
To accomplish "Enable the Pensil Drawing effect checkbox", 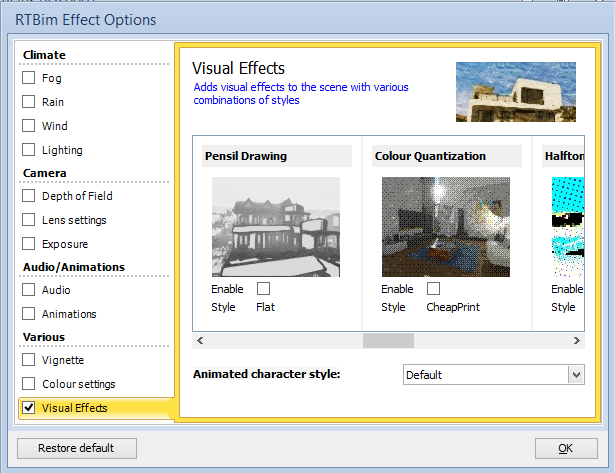I will point(264,289).
